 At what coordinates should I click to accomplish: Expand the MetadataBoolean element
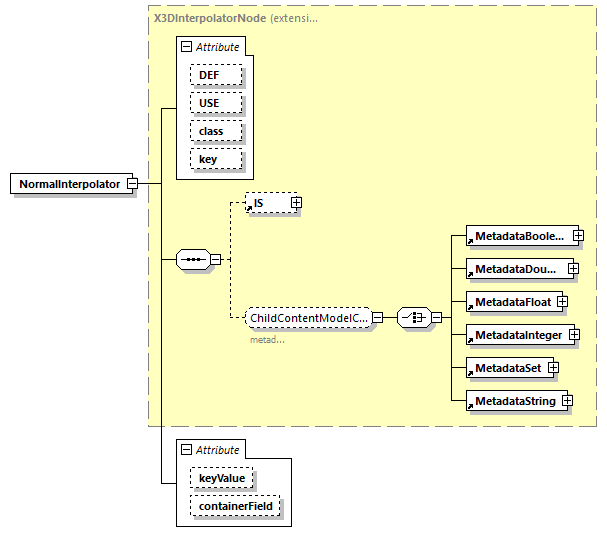(578, 236)
